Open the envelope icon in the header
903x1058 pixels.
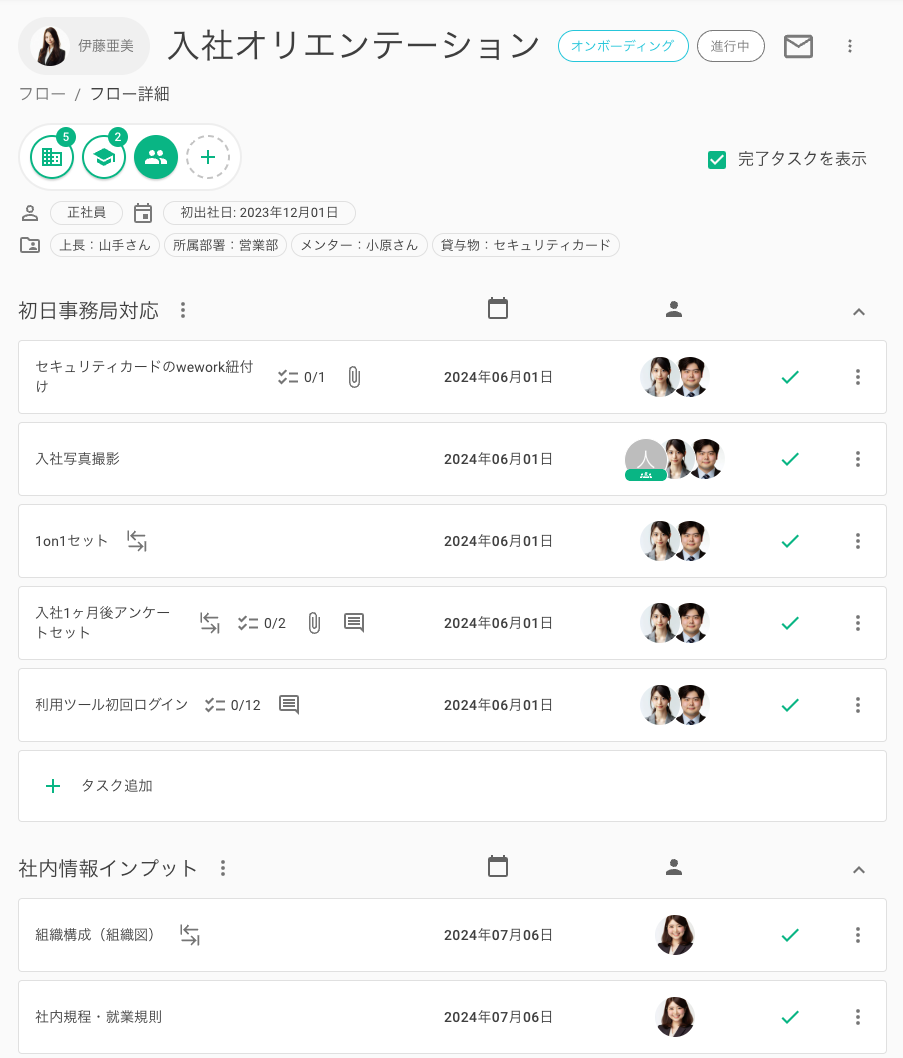pyautogui.click(x=798, y=46)
